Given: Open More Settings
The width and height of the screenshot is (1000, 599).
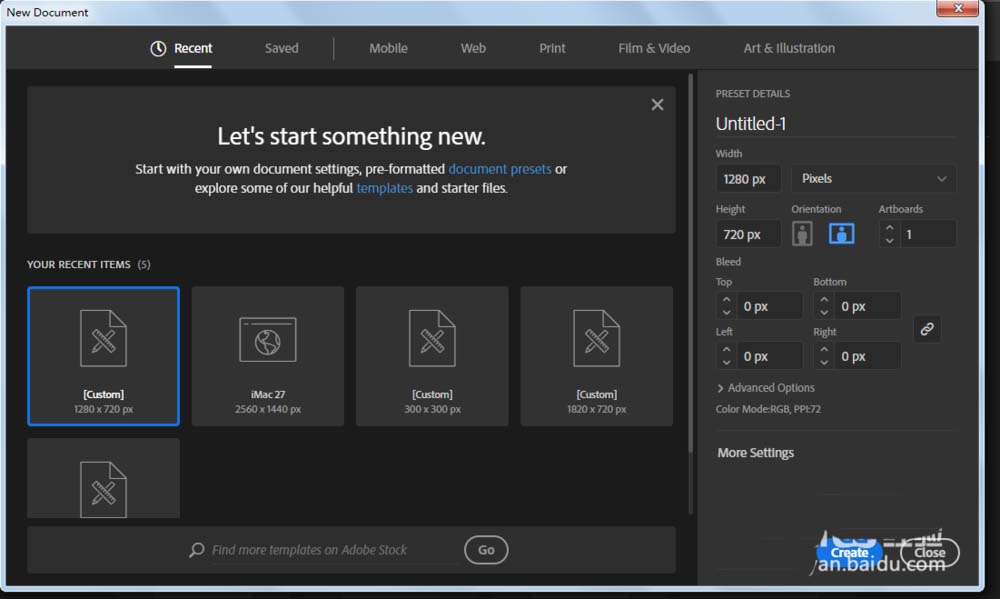Looking at the screenshot, I should tap(755, 453).
